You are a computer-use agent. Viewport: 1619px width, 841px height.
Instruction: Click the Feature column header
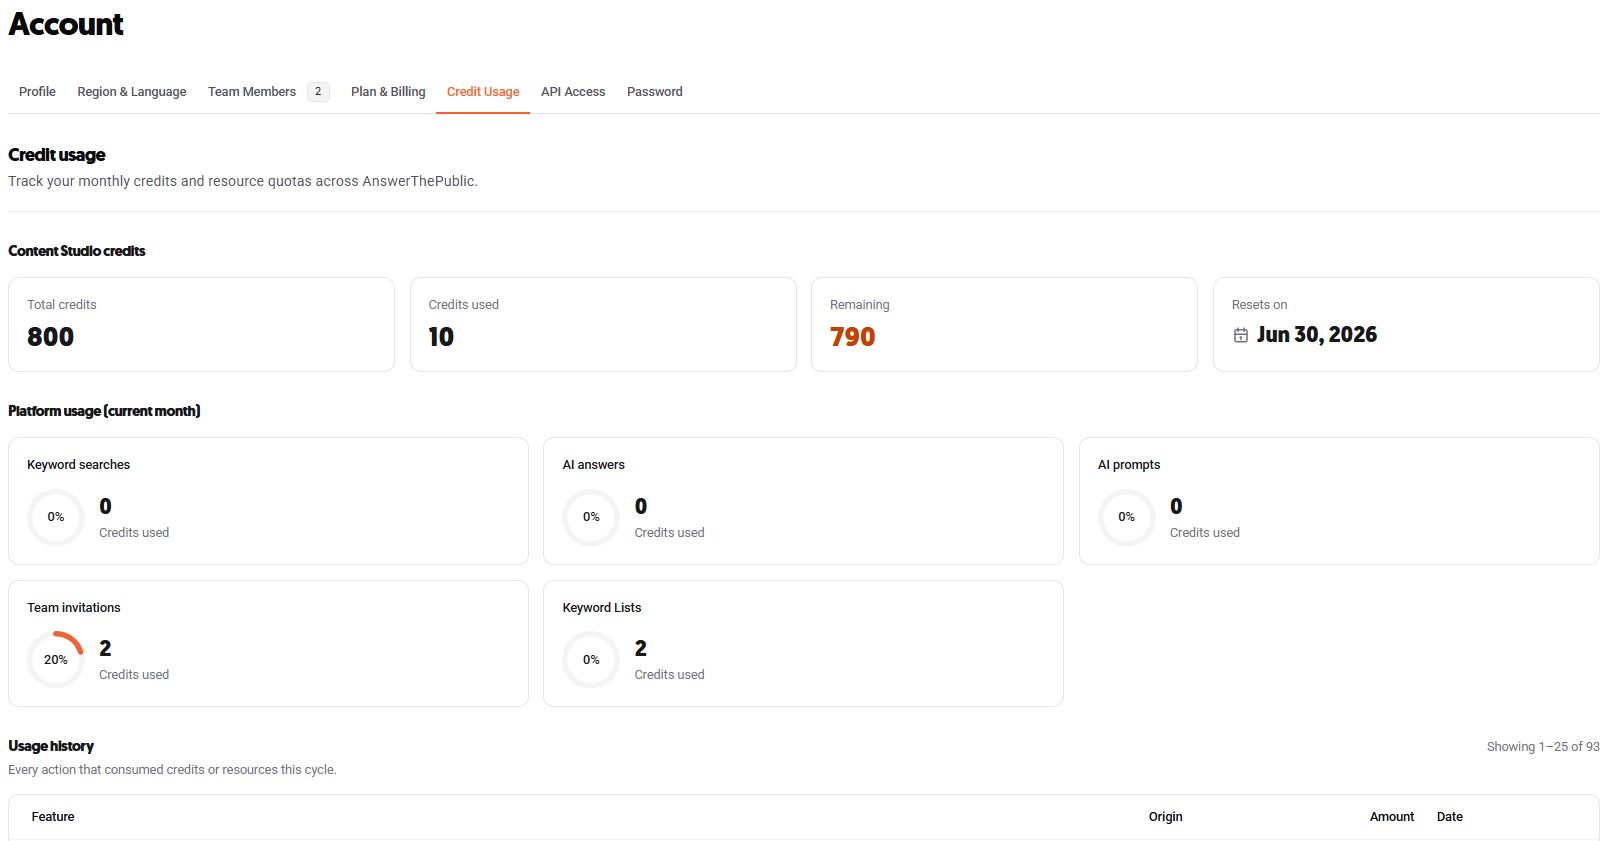click(x=53, y=817)
